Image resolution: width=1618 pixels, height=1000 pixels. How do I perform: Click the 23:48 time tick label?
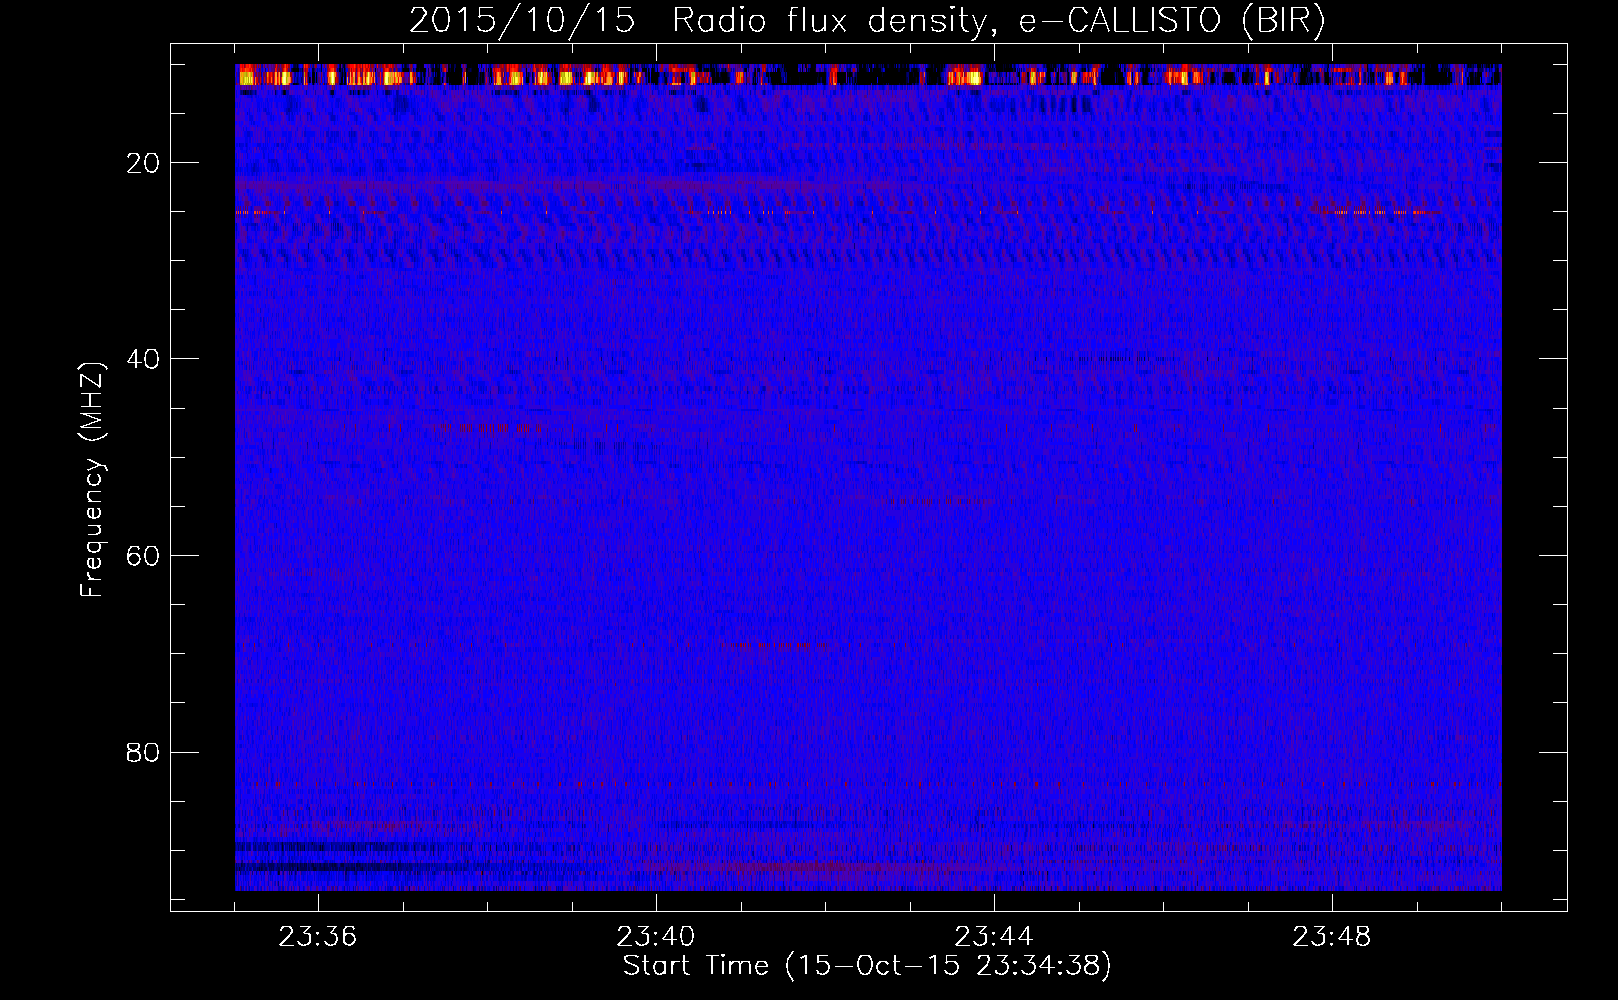click(1332, 937)
